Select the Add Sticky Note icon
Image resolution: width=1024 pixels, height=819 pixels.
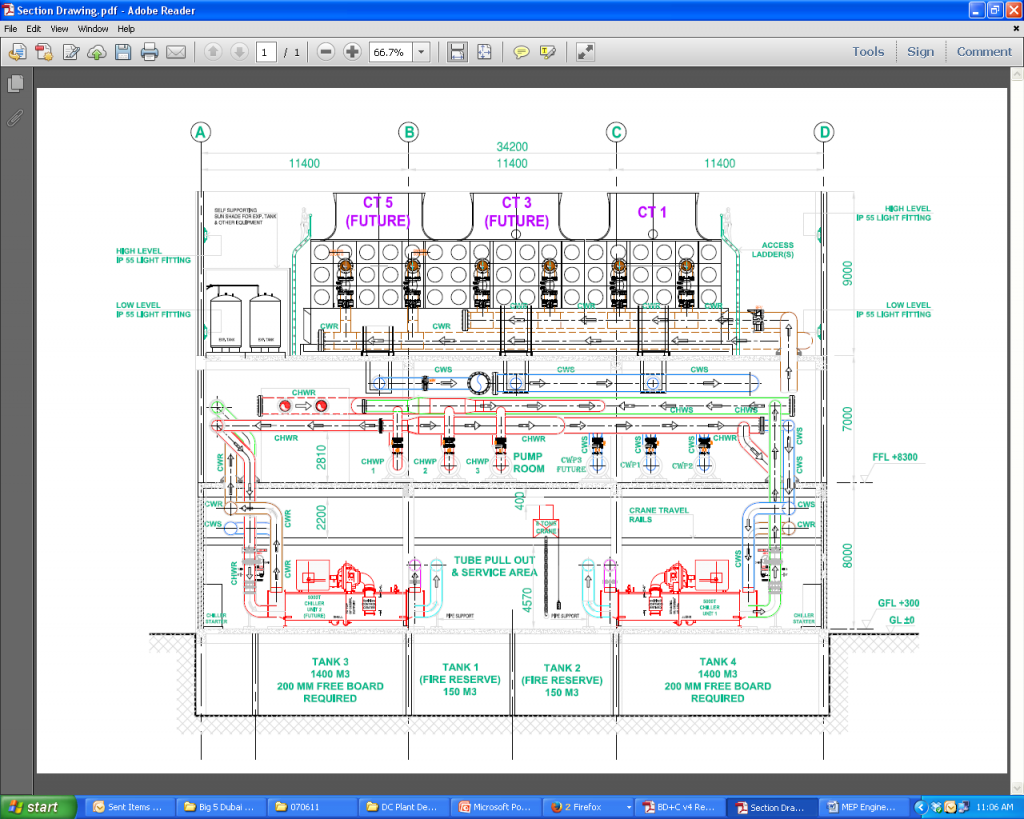coord(521,52)
